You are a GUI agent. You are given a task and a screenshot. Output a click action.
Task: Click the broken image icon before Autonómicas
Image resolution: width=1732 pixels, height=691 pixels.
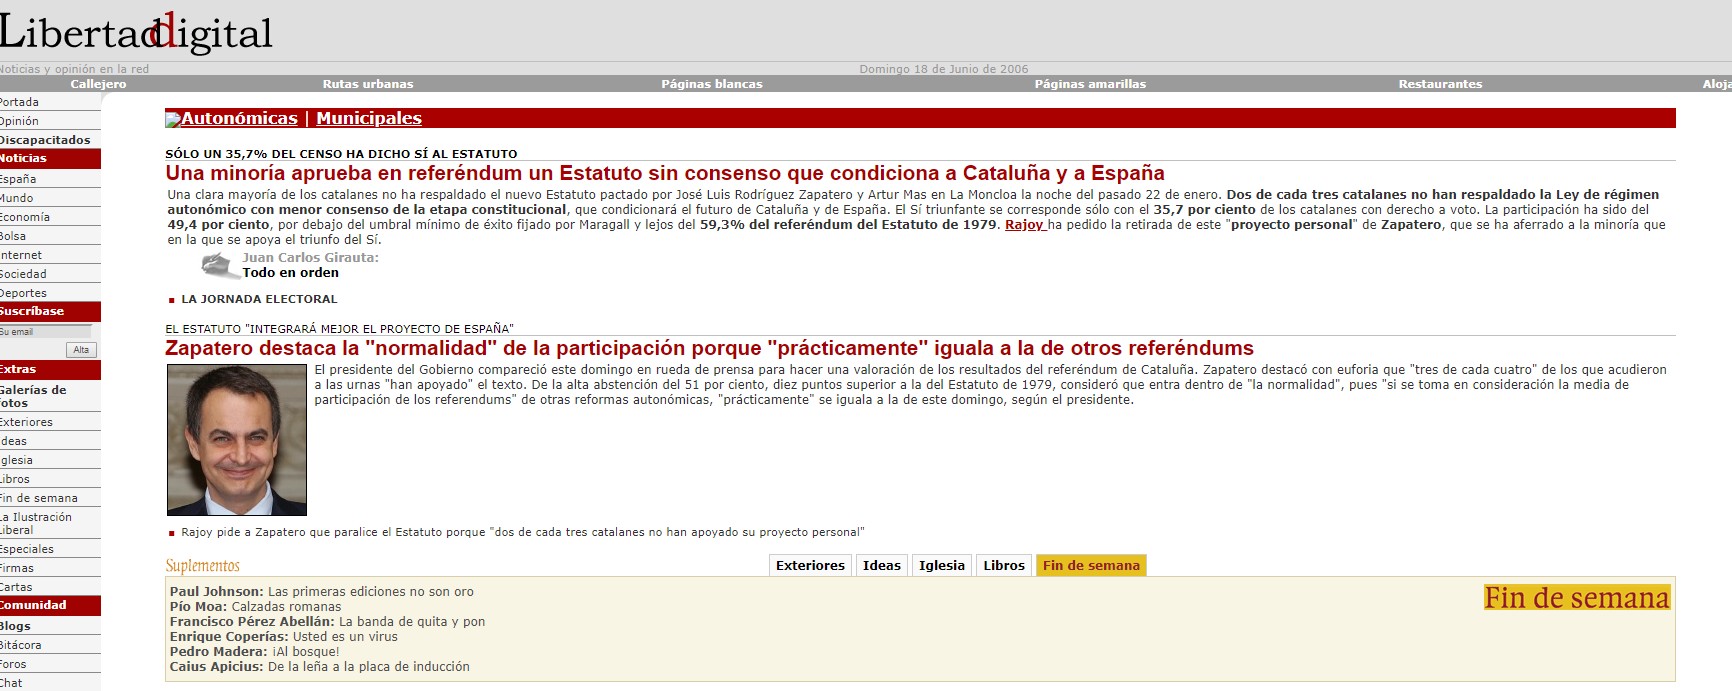173,119
